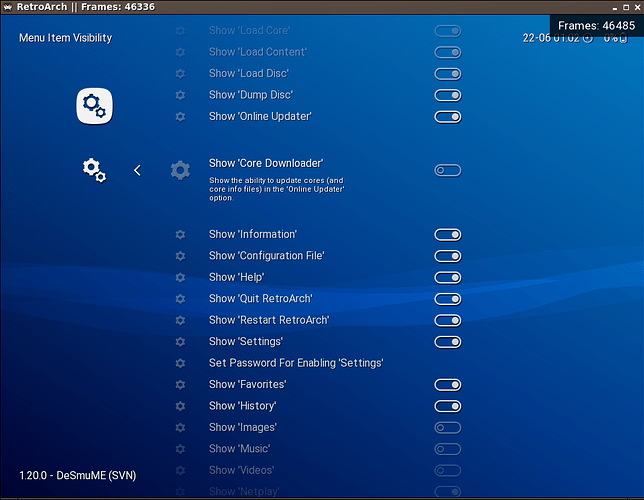Select the Show 'Online Updater' label
Screen dimensions: 644x500
260,117
